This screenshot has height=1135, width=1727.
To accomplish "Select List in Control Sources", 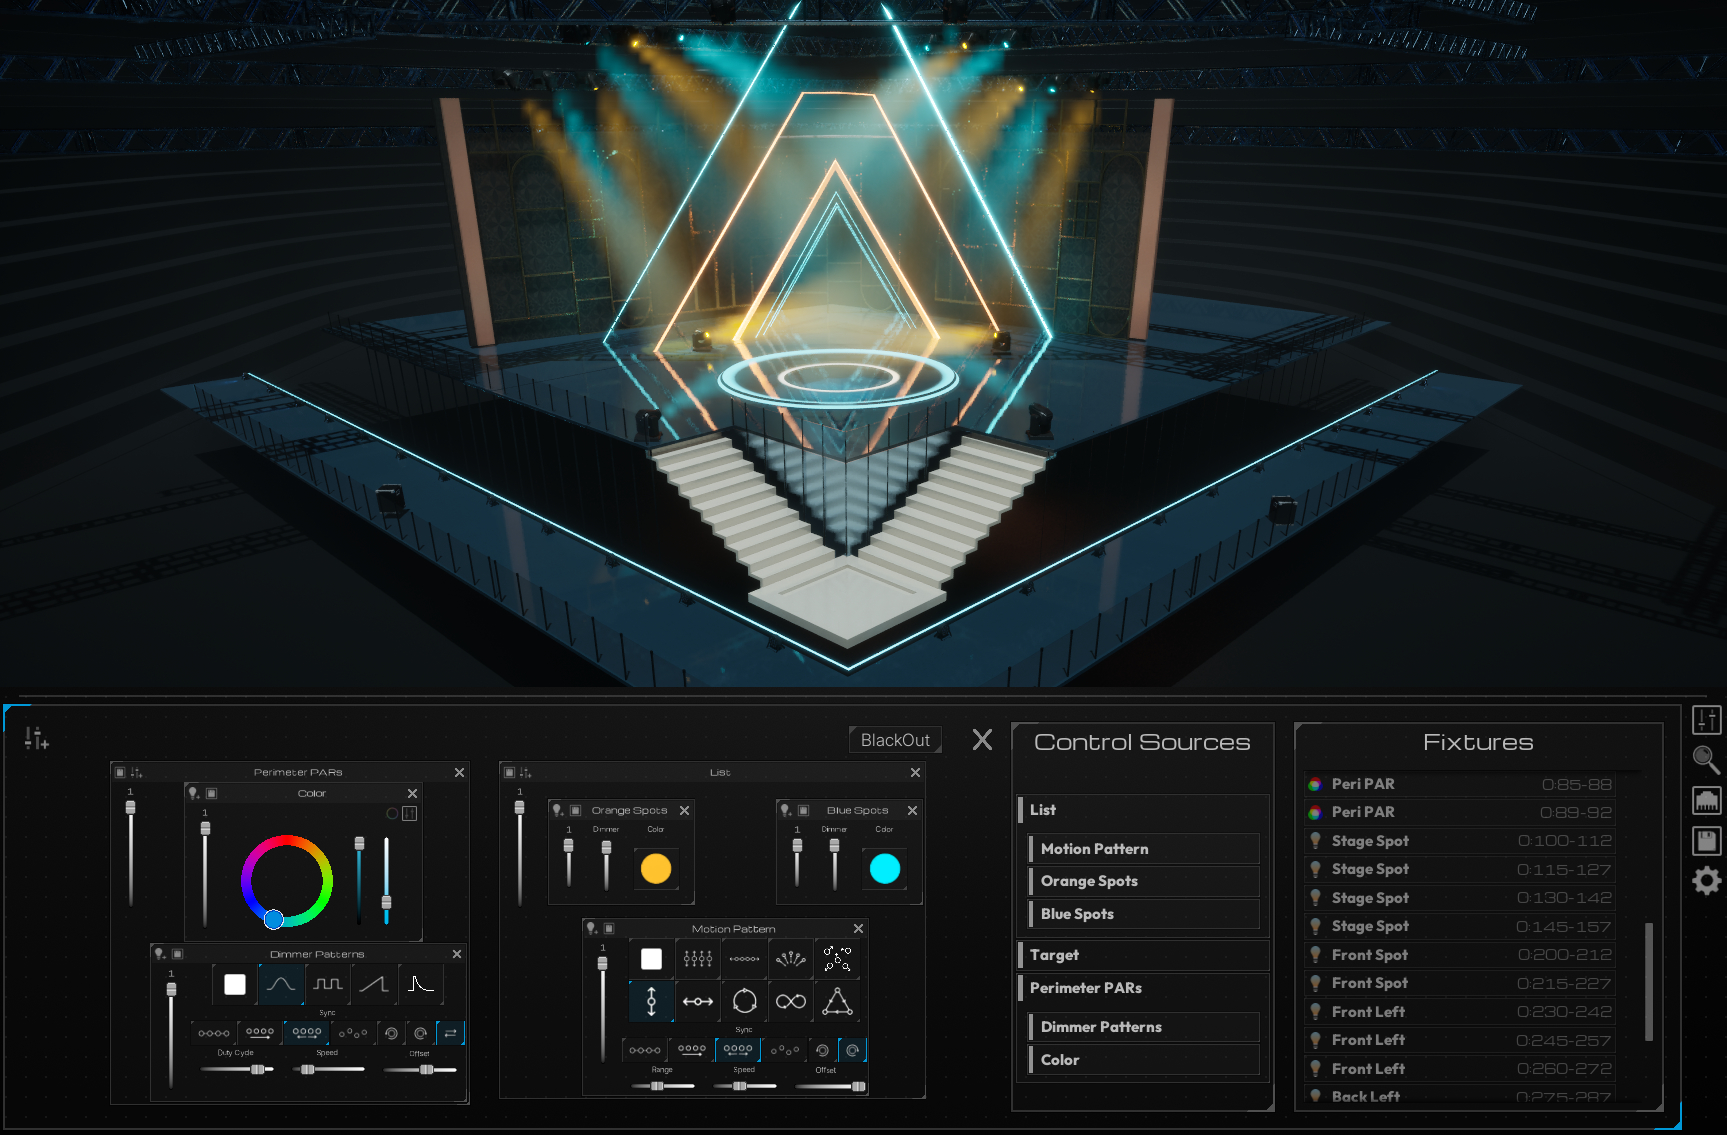I will (x=1143, y=810).
